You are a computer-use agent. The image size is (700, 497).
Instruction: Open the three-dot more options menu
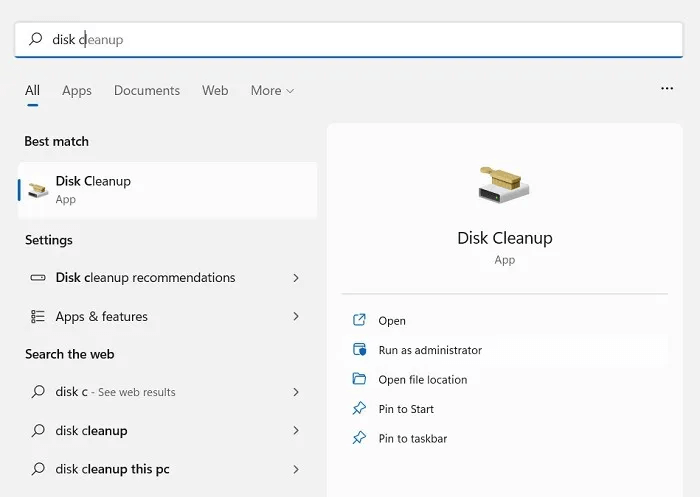point(667,89)
